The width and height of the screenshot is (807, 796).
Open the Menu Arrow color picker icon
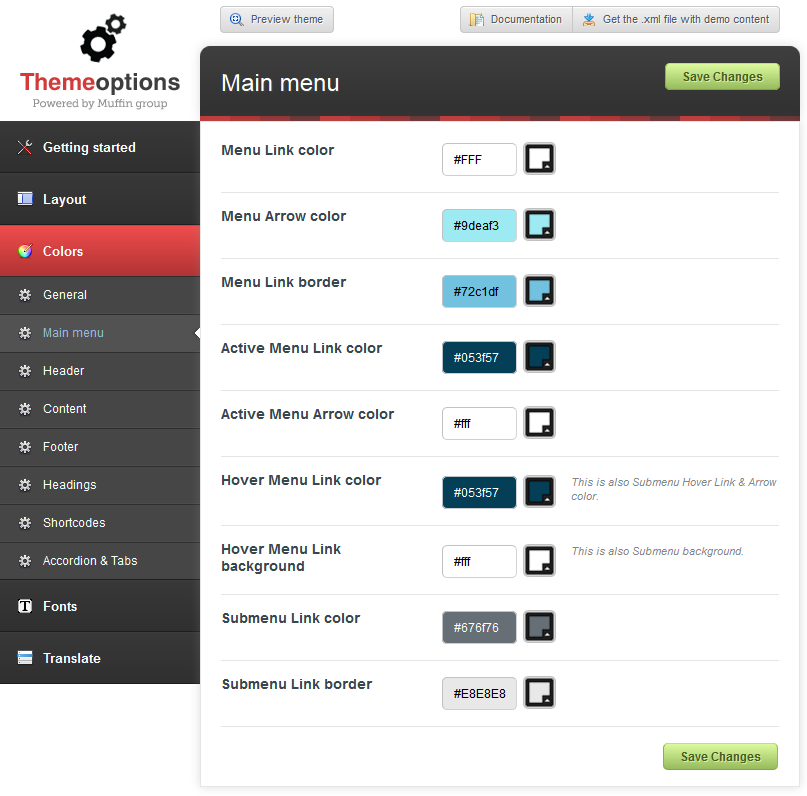pos(540,225)
